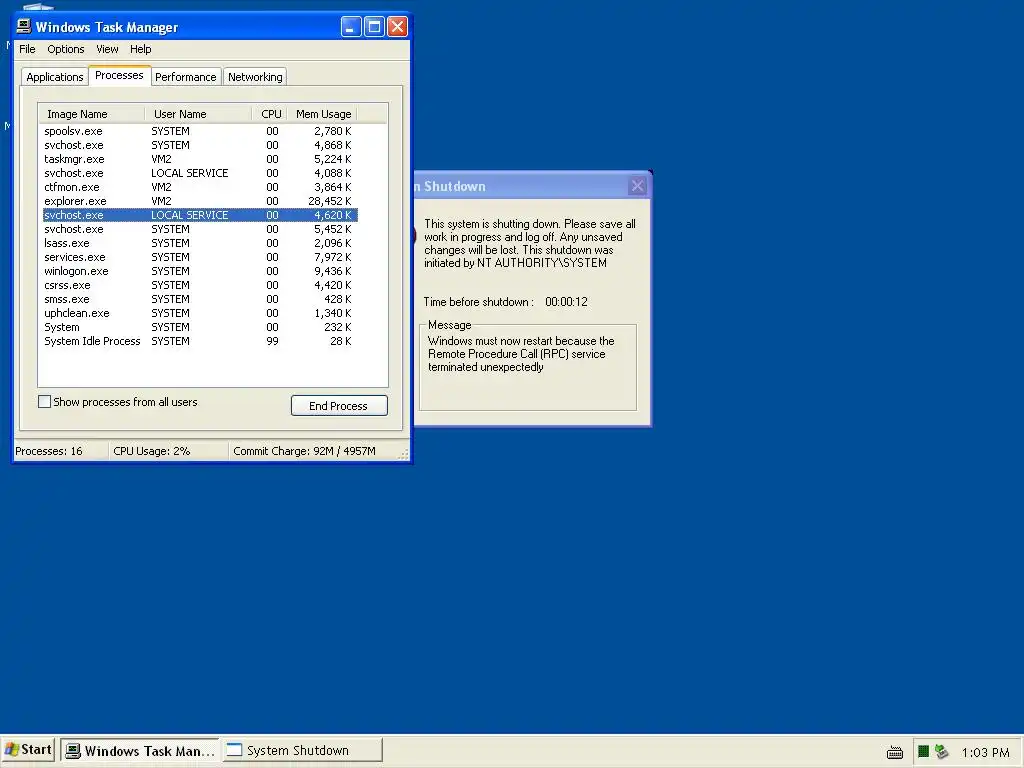Select Windows Task Manager taskbar button
This screenshot has height=768, width=1024.
tap(140, 750)
